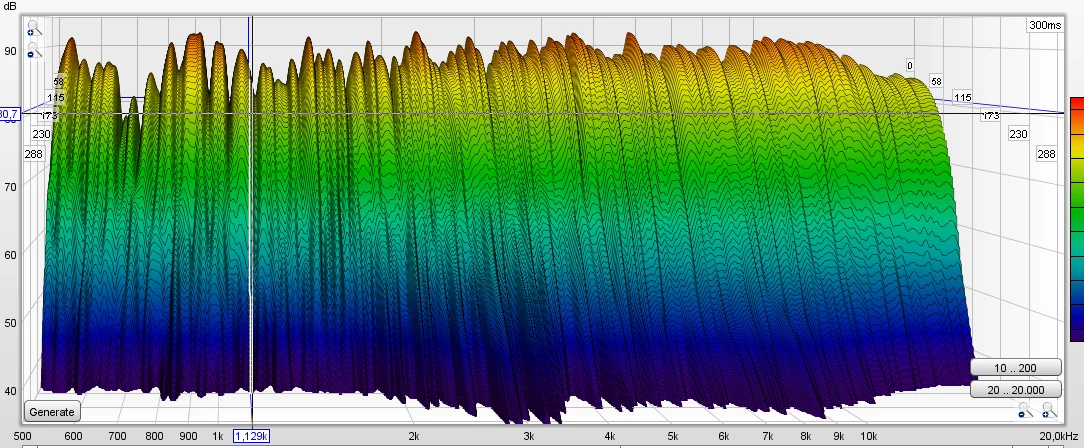Click the 1,129k cursor frequency readout
Viewport: 1084px width, 448px height.
(252, 436)
